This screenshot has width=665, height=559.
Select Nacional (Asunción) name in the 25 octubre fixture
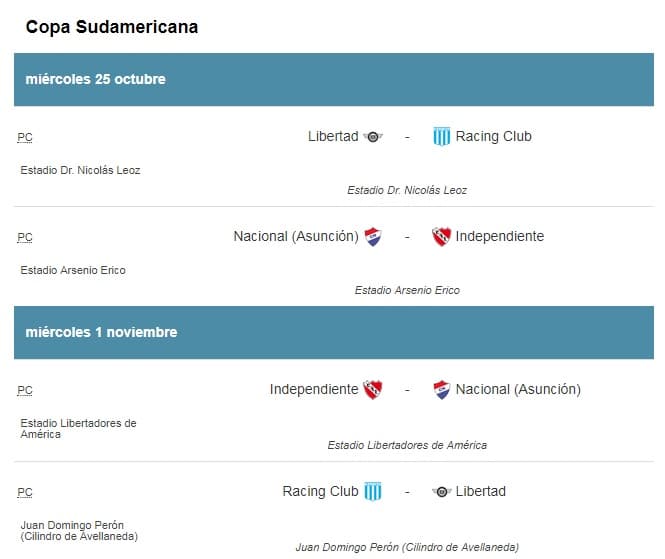(x=295, y=237)
